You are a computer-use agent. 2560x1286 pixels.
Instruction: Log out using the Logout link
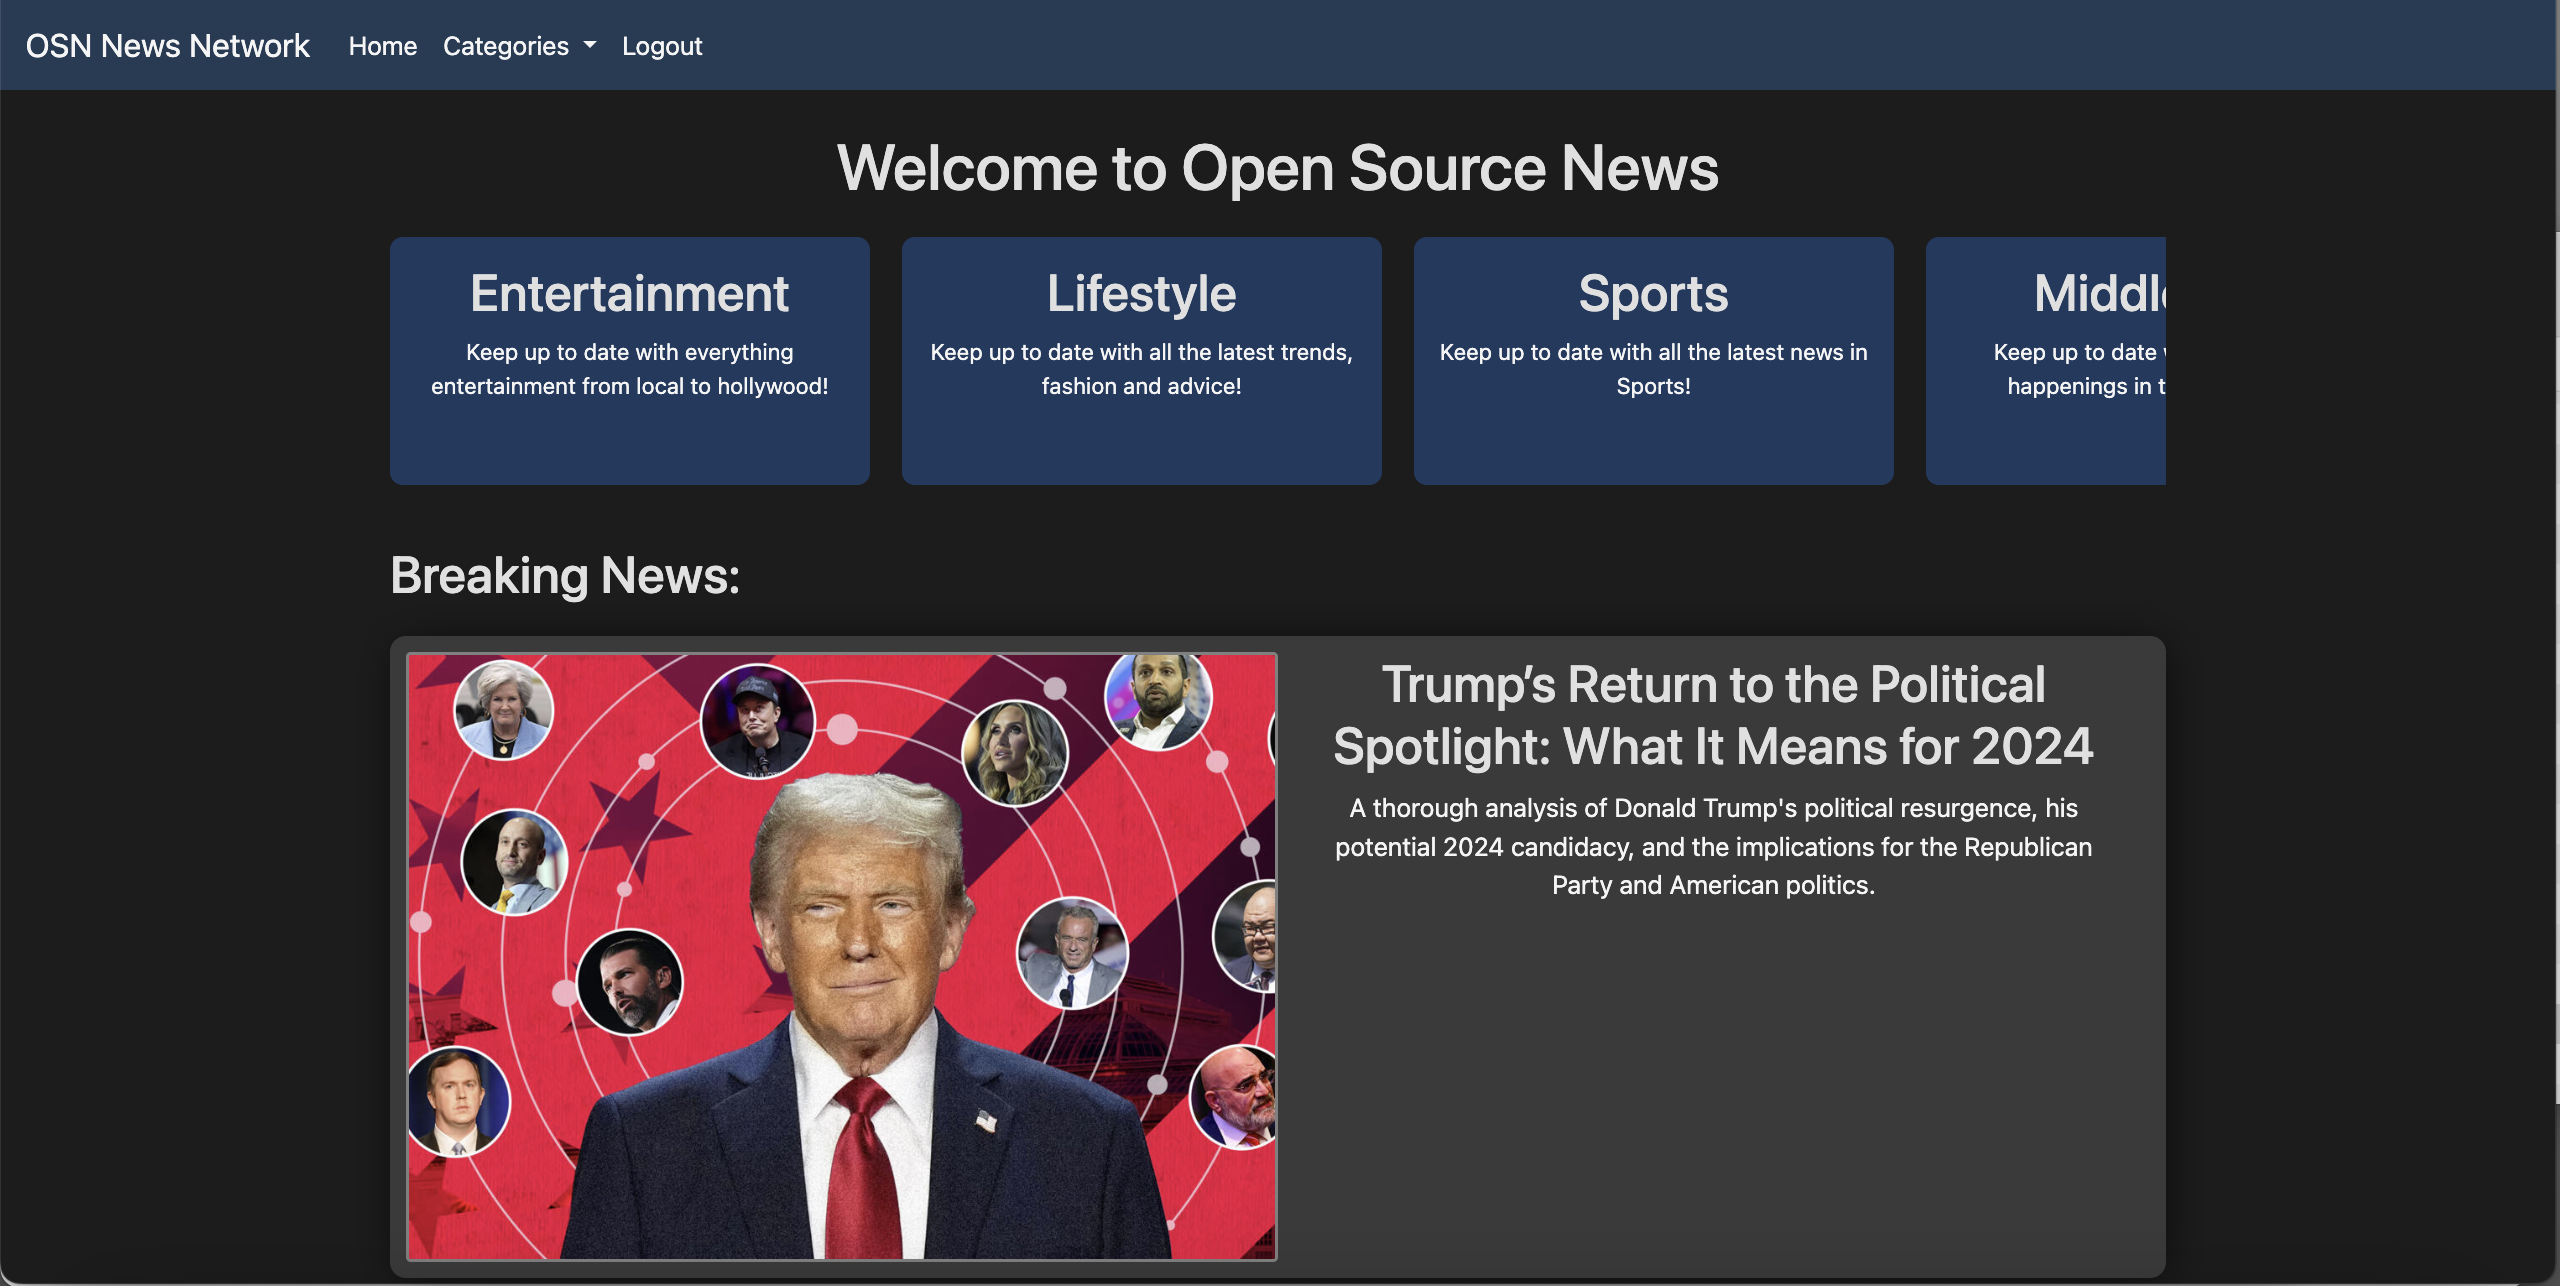pos(661,46)
